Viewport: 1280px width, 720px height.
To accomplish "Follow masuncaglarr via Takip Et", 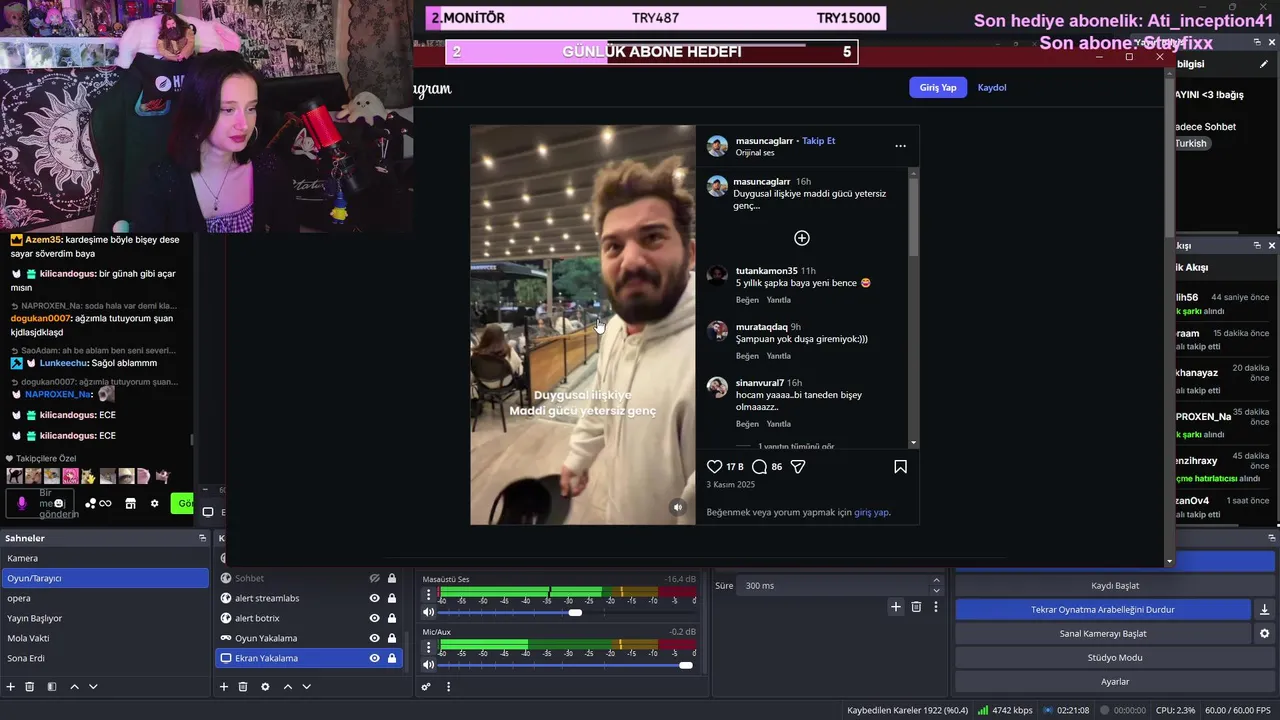I will 818,141.
